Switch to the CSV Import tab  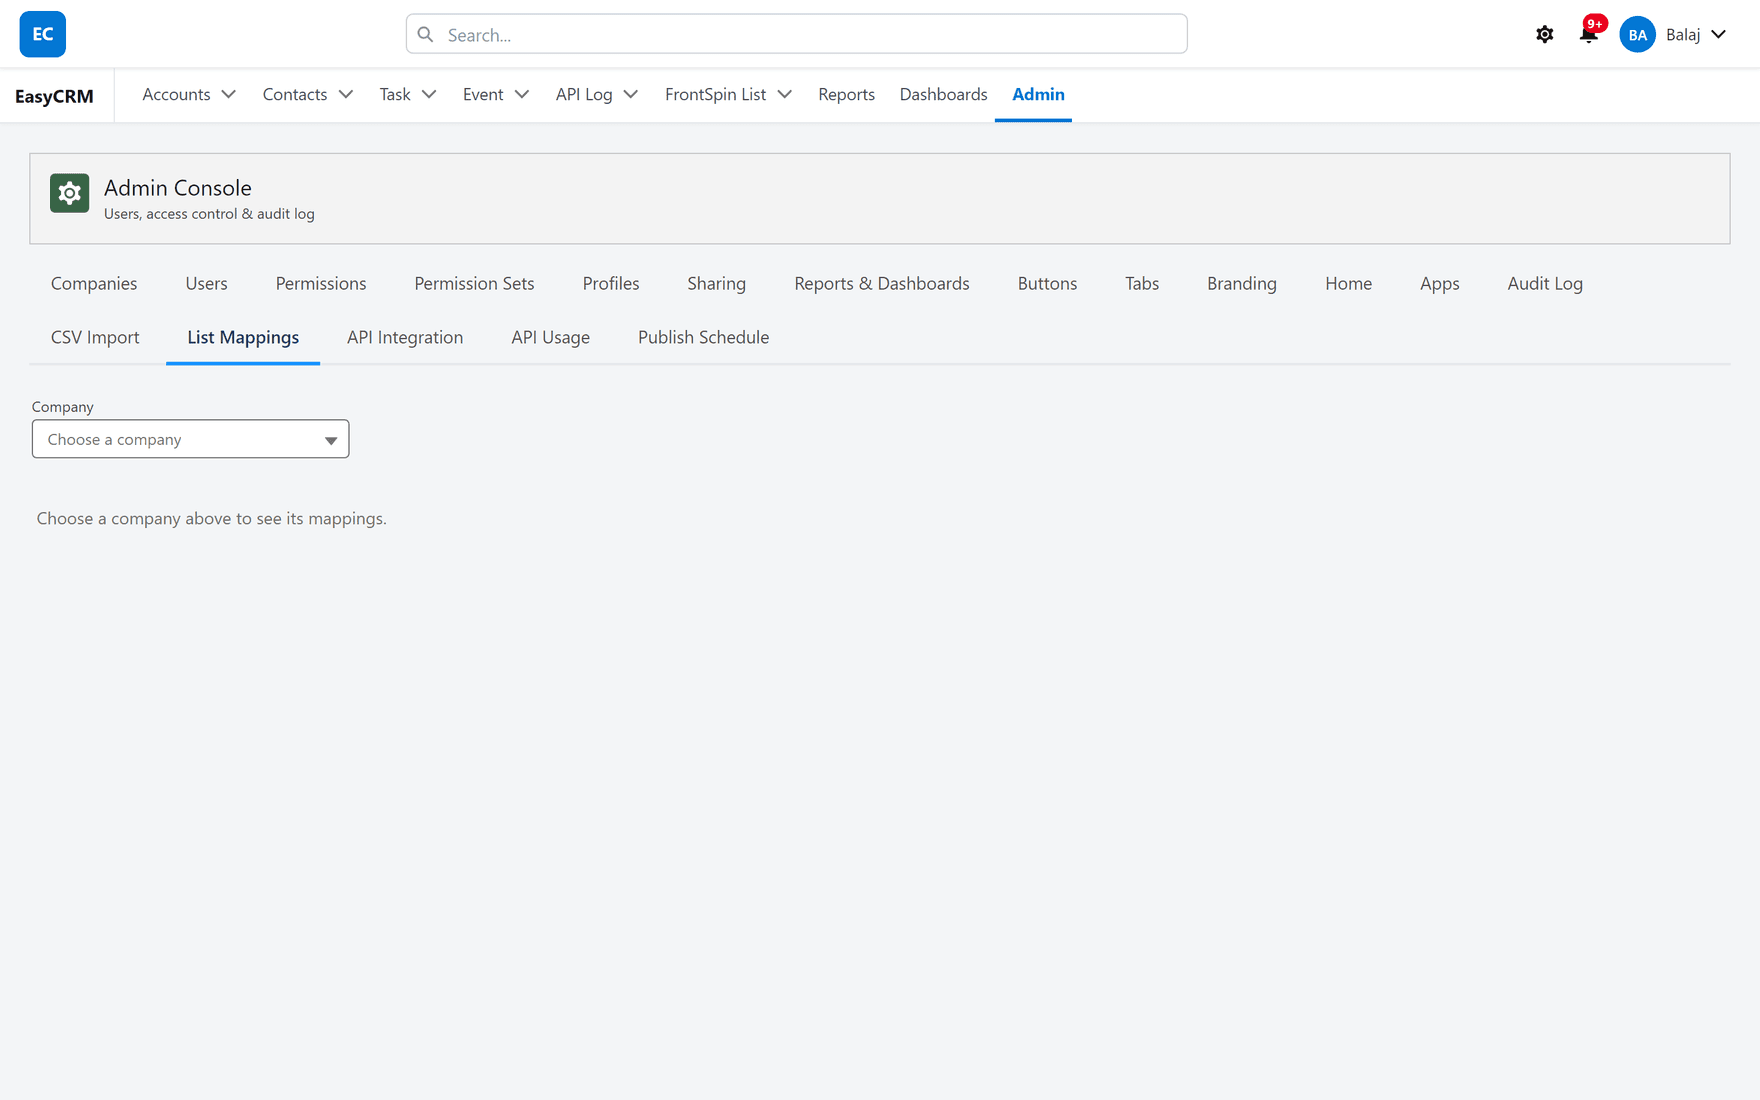tap(95, 337)
